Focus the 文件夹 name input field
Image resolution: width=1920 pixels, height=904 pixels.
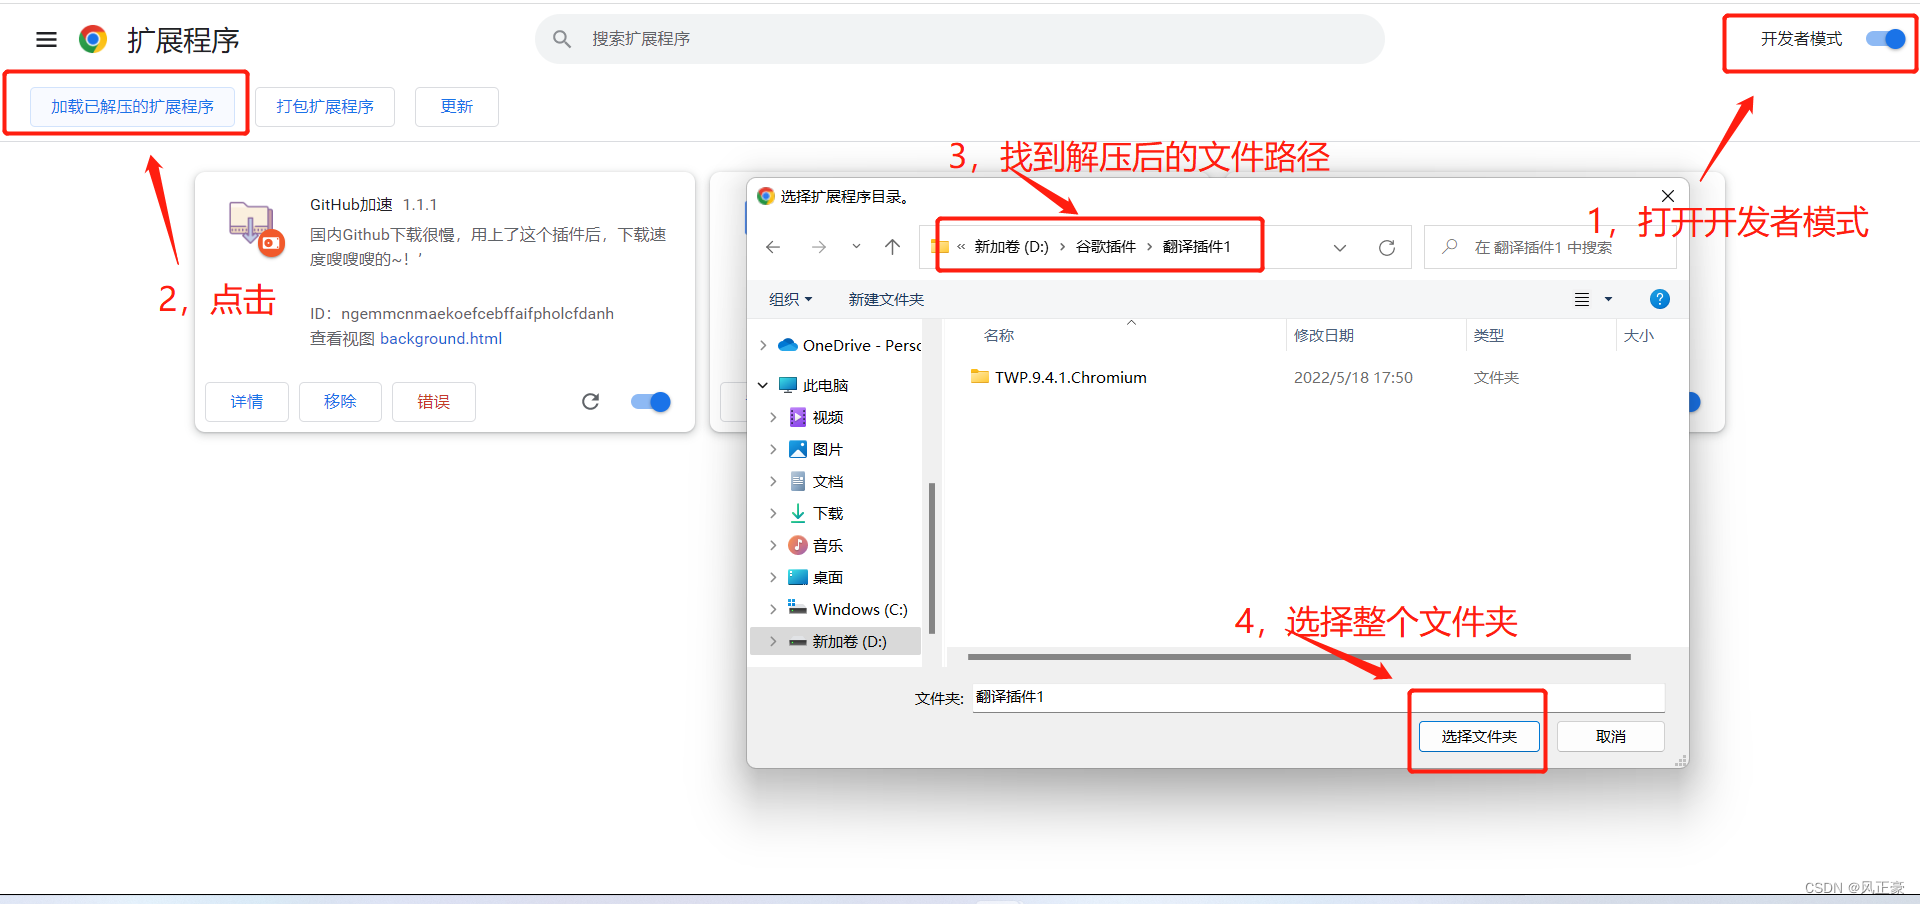(1318, 697)
